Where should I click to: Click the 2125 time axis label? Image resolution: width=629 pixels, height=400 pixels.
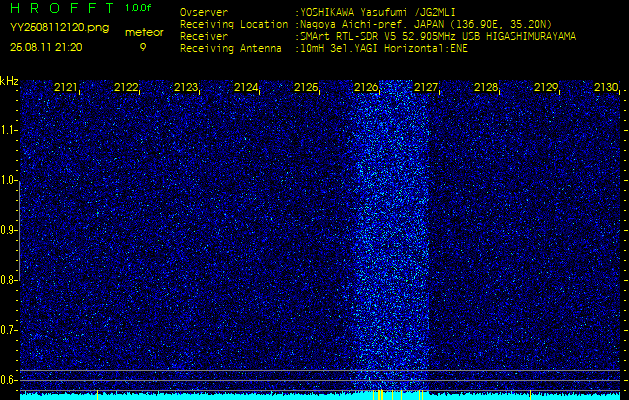(x=306, y=87)
